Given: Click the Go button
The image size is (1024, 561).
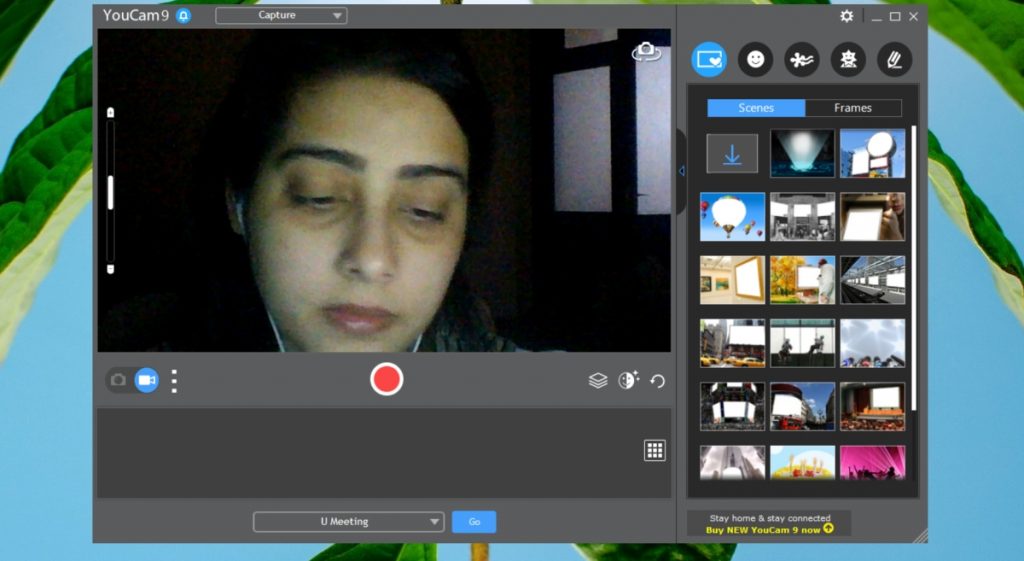Looking at the screenshot, I should [x=474, y=522].
